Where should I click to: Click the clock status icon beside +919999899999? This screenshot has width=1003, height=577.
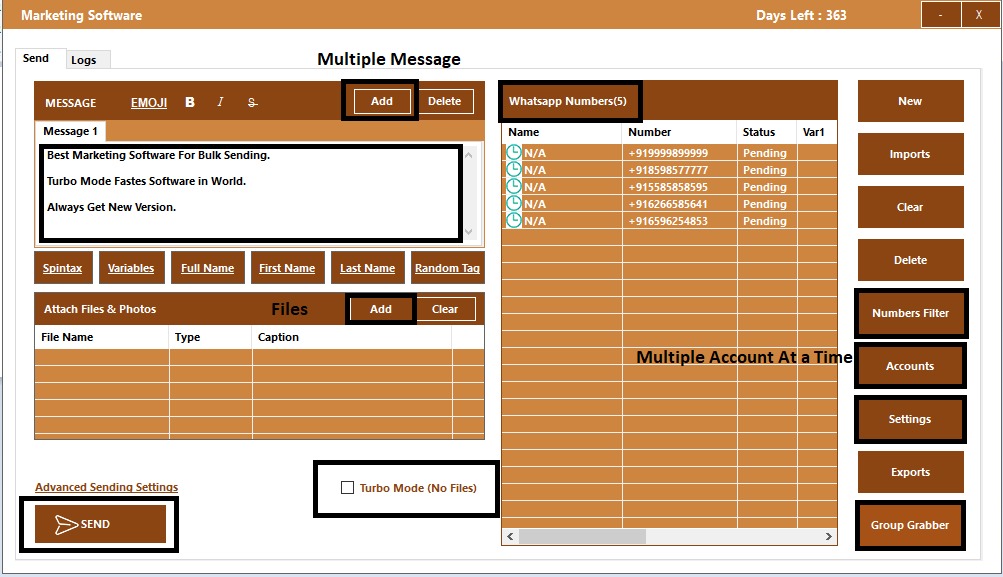tap(513, 153)
